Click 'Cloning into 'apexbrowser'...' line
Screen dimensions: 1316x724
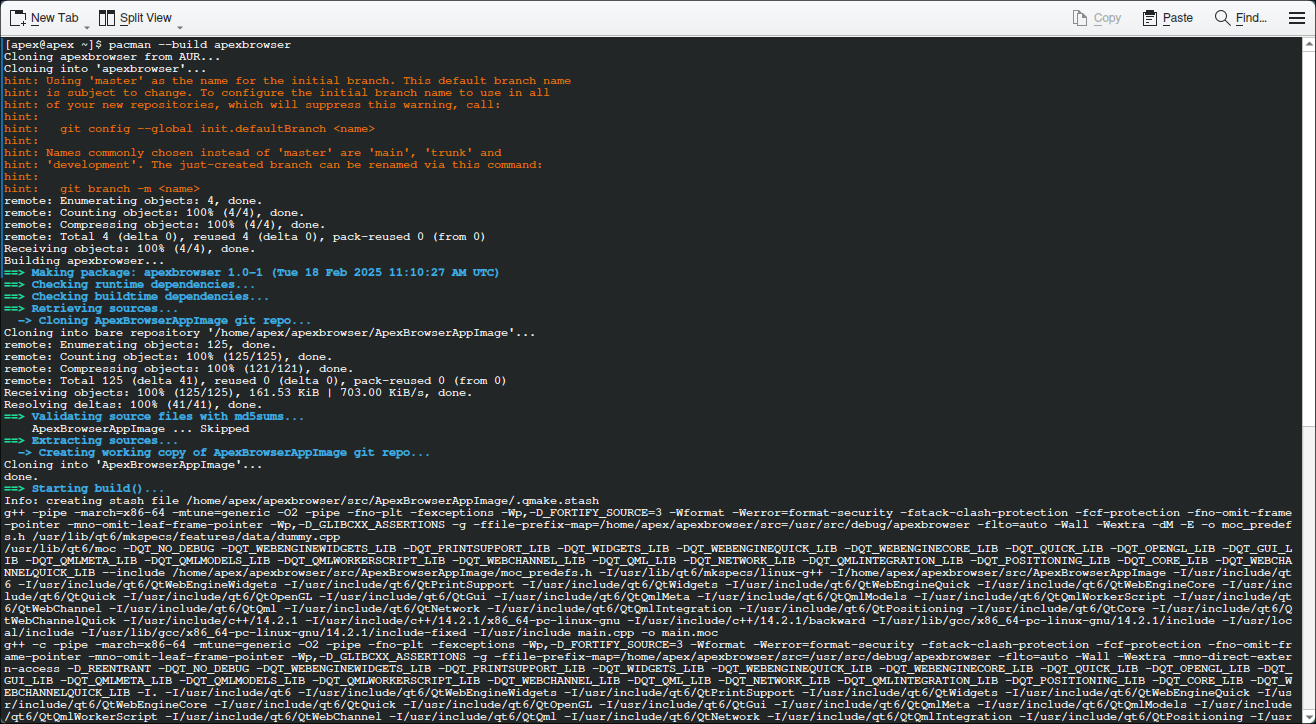pyautogui.click(x=106, y=69)
